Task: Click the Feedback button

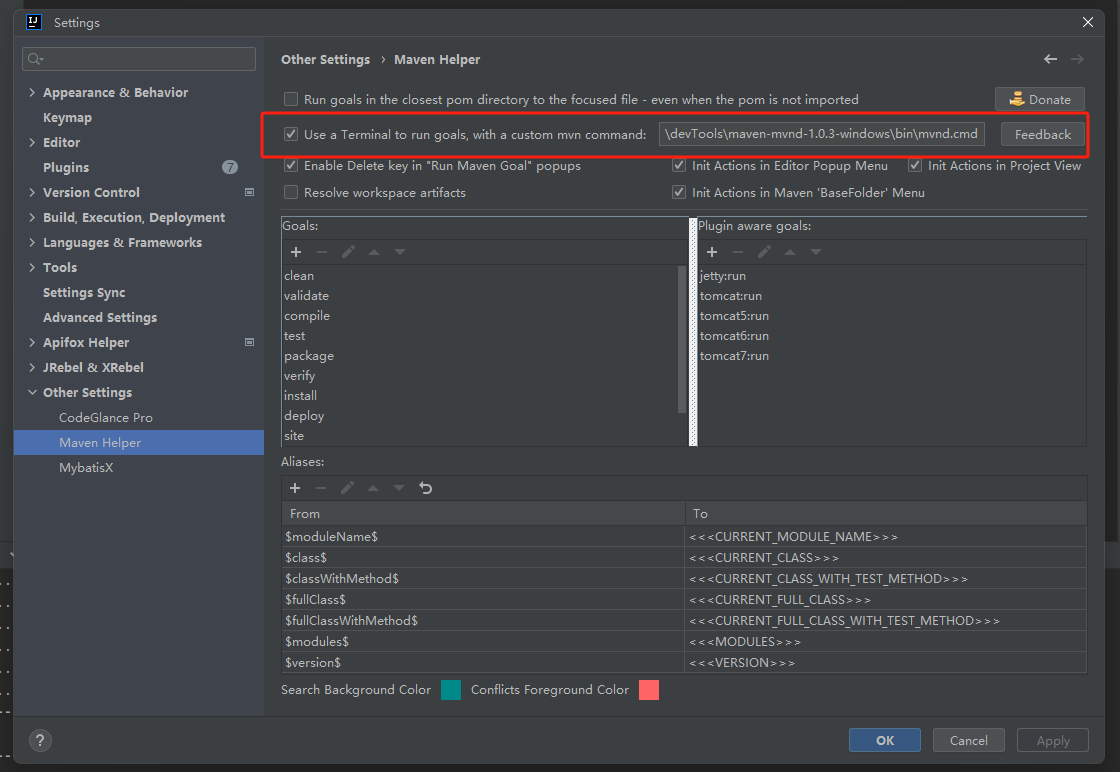Action: coord(1042,134)
